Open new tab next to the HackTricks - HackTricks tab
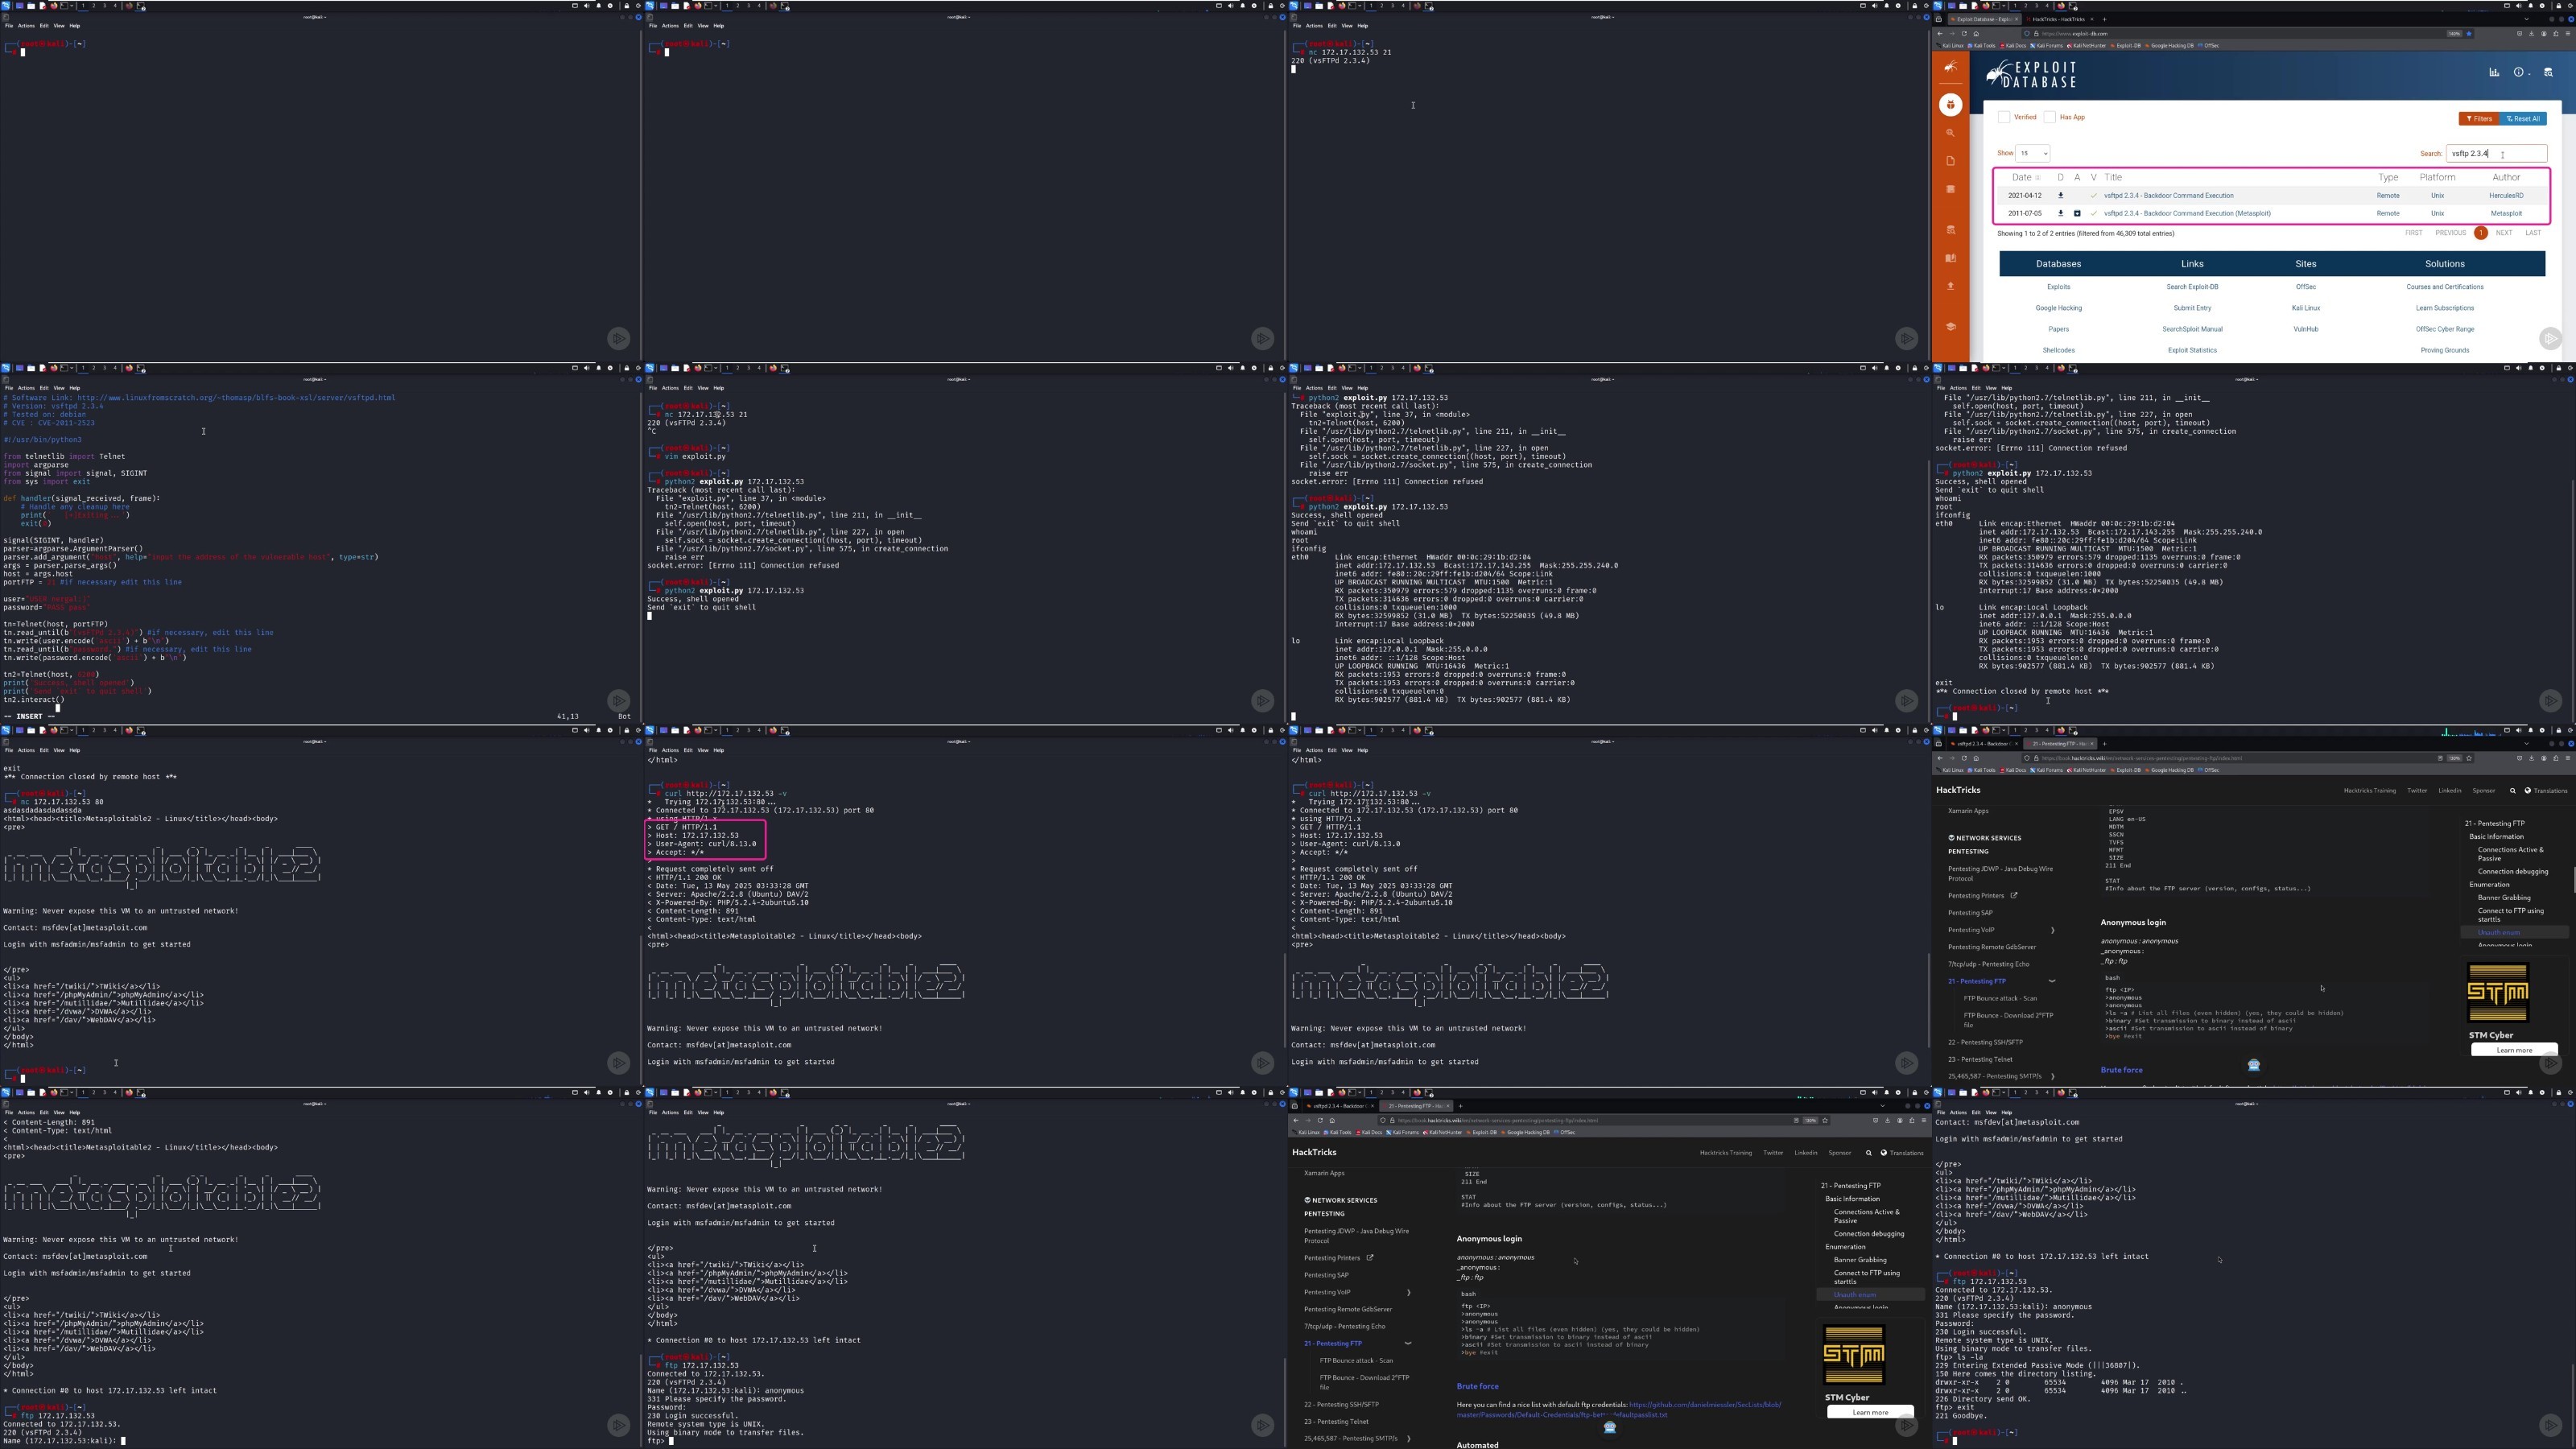Screen dimensions: 2576x1449 (2104, 19)
